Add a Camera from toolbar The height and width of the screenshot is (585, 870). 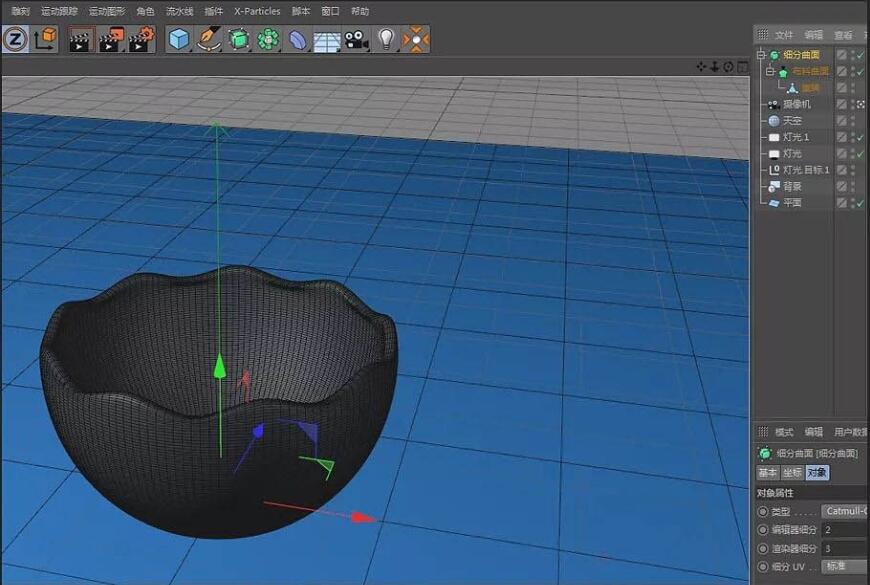coord(356,40)
